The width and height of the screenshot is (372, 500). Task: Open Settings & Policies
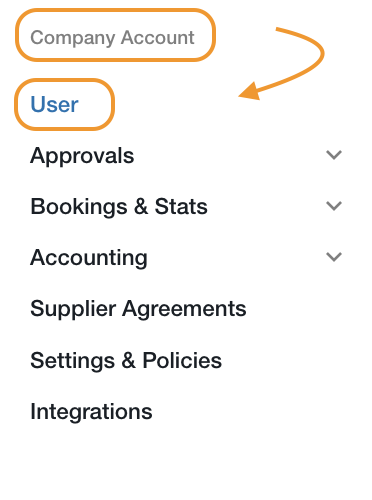[126, 360]
